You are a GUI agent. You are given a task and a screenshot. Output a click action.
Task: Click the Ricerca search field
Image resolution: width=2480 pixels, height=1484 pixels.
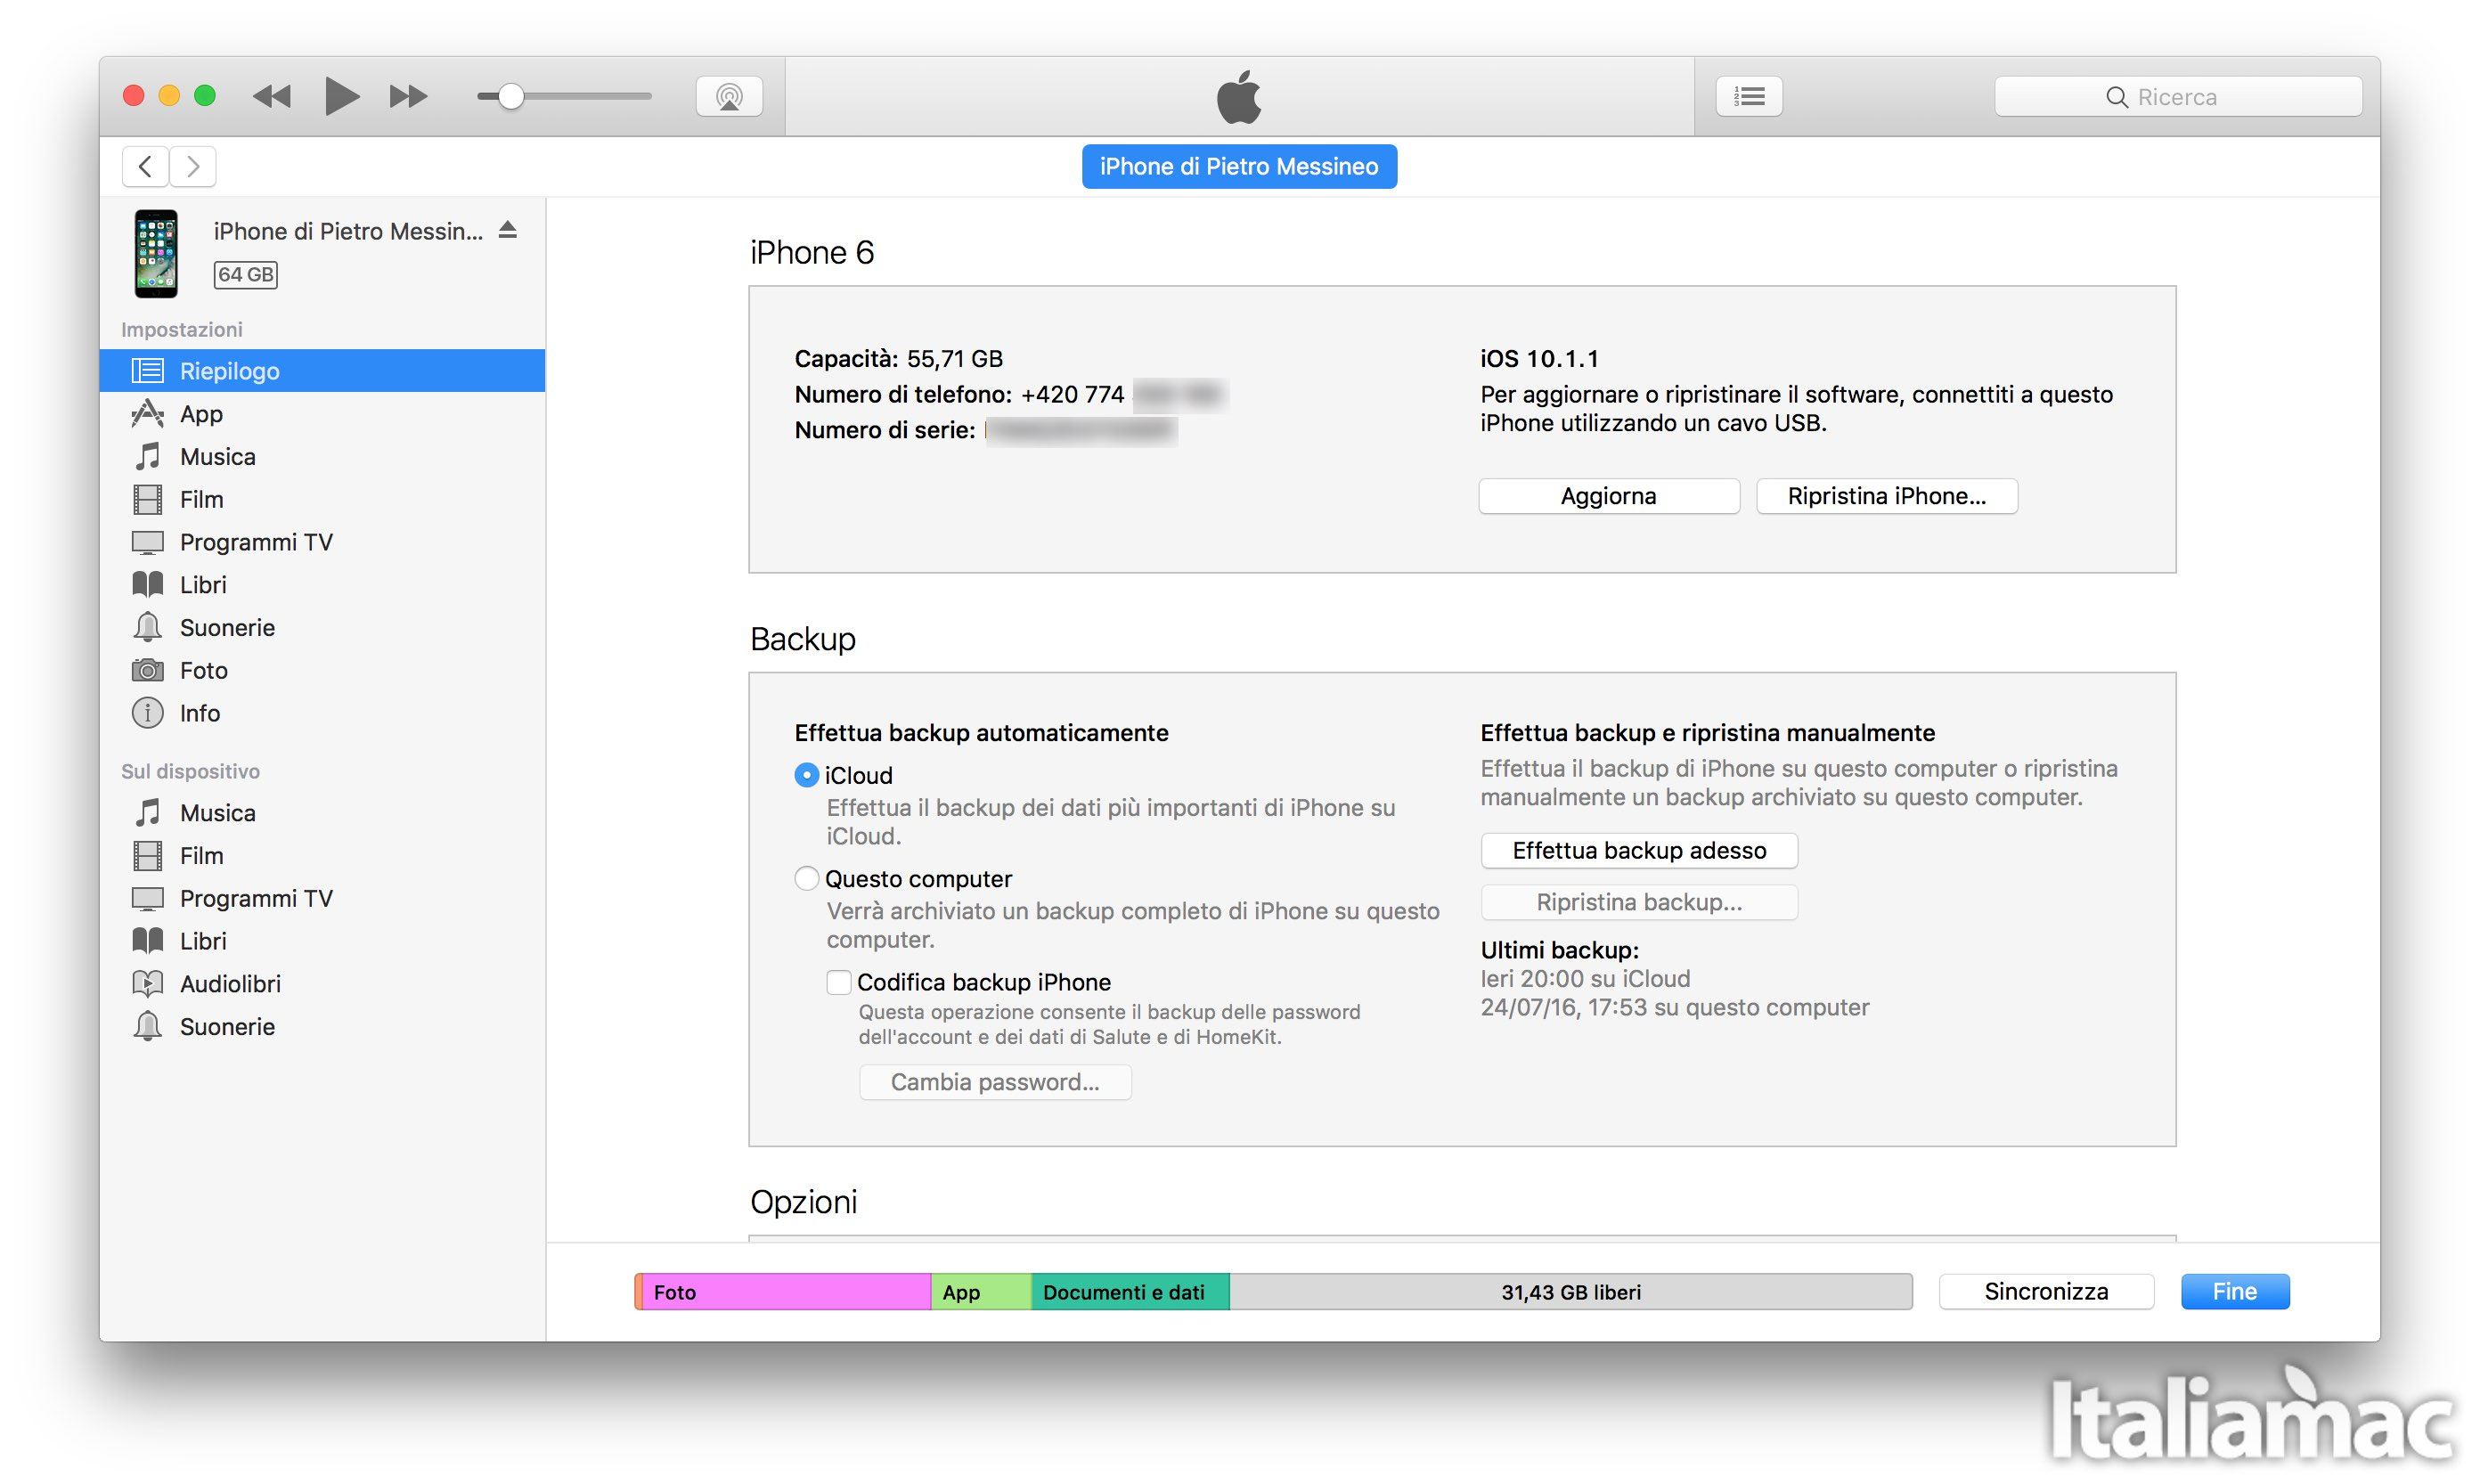point(2178,96)
